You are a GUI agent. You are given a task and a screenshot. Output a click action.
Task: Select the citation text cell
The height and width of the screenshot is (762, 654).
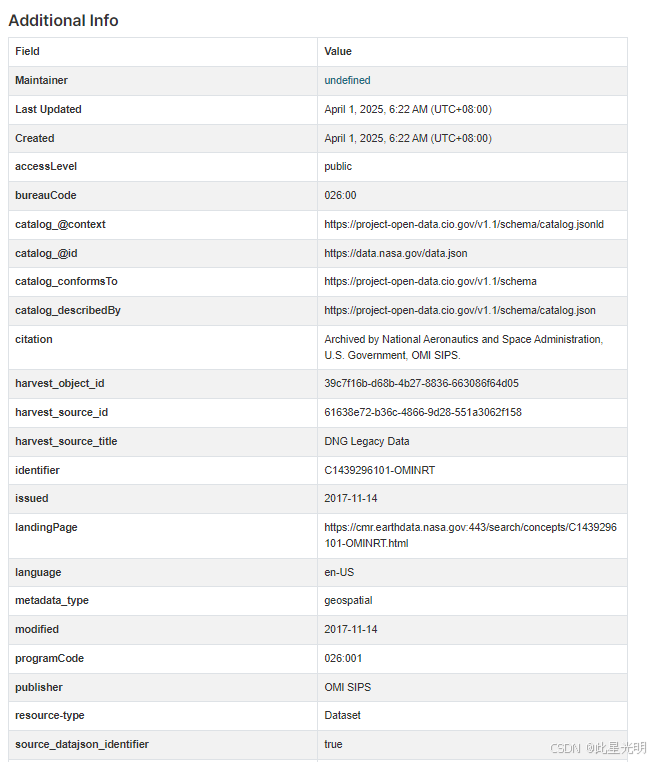[463, 347]
